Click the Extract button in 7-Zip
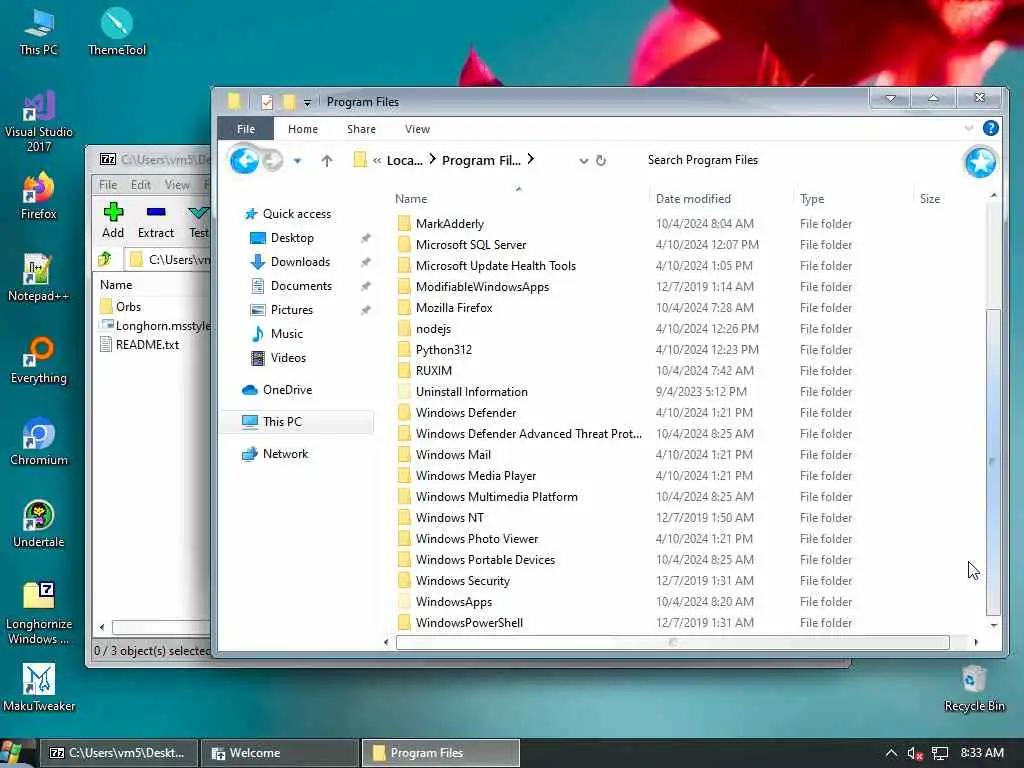 click(x=156, y=220)
